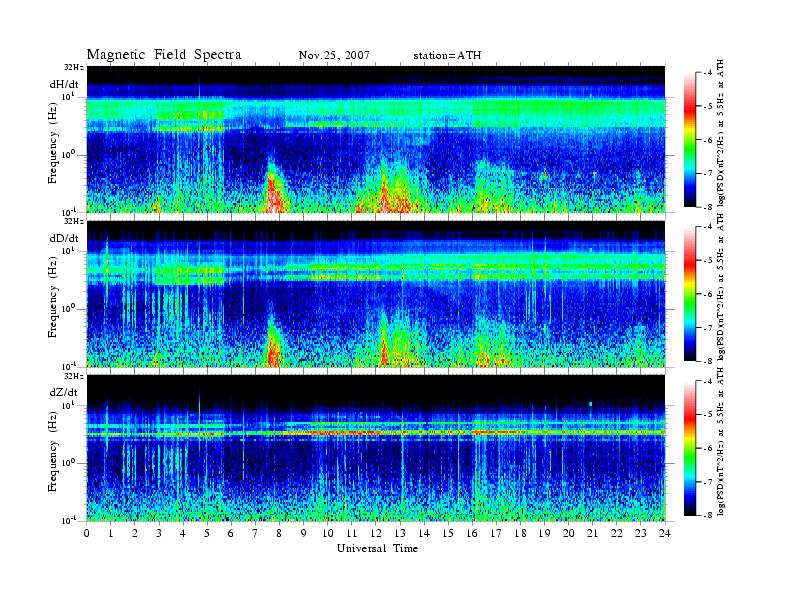Open the dH/dt spectrogram panel
Viewport: 792px width, 612px height.
pyautogui.click(x=376, y=139)
